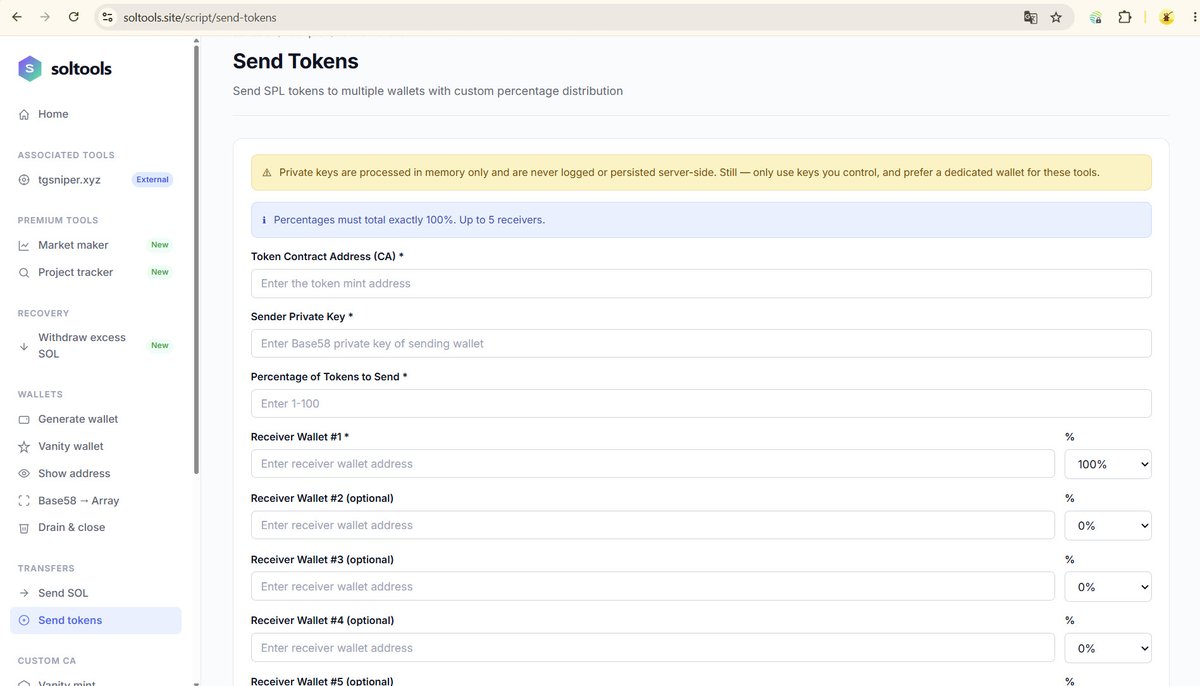The width and height of the screenshot is (1200, 686).
Task: Click the browser address bar URL
Action: [200, 17]
